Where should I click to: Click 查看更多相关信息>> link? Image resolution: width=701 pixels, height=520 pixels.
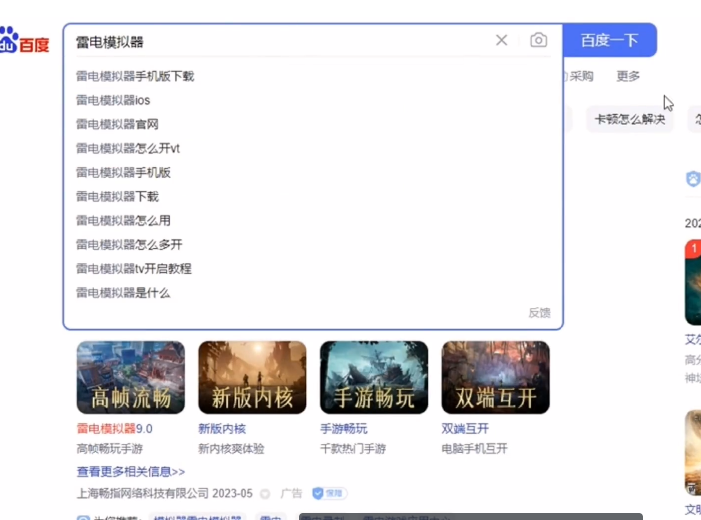tap(131, 472)
